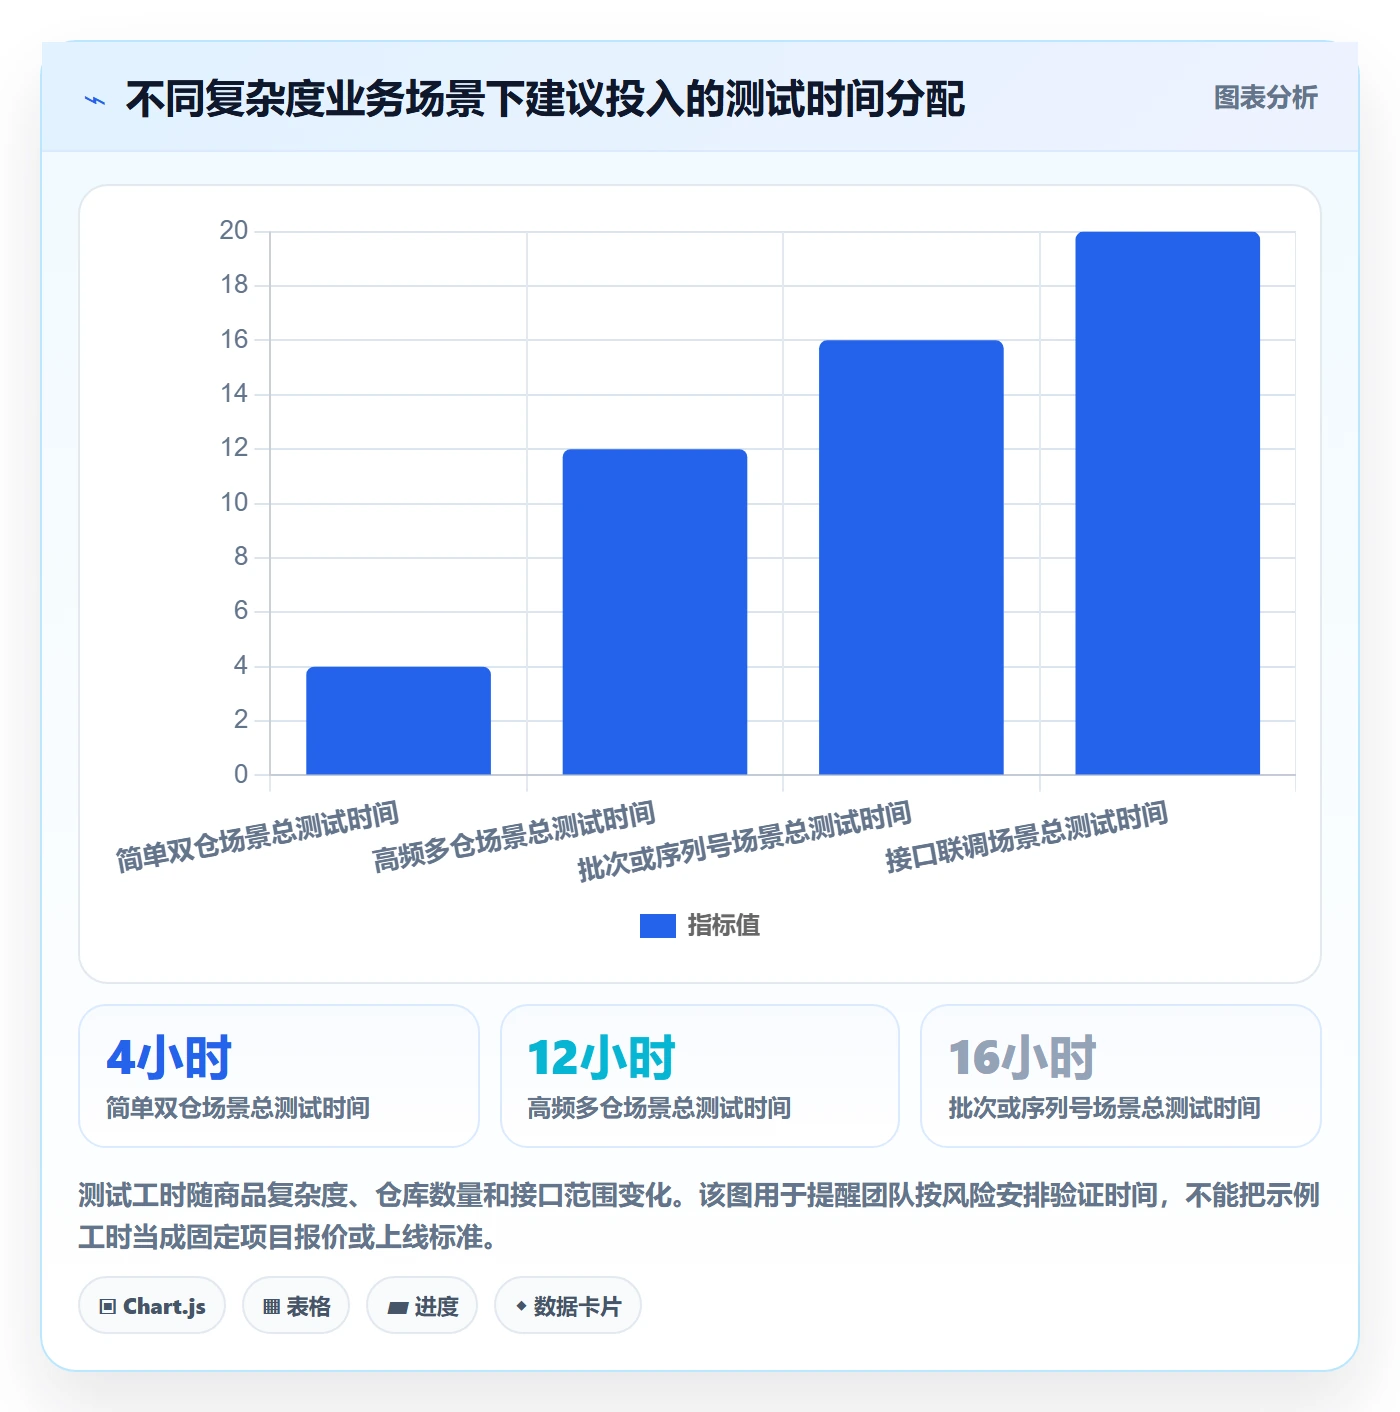Click x-axis label 高频多仓场景总测试时间
Viewport: 1400px width, 1412px height.
coord(514,837)
